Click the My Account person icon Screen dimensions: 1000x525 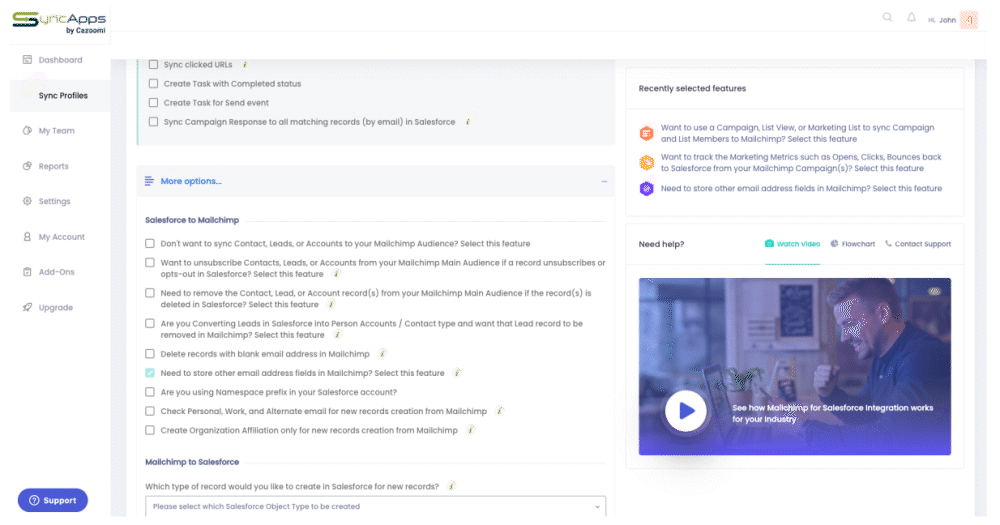(27, 237)
